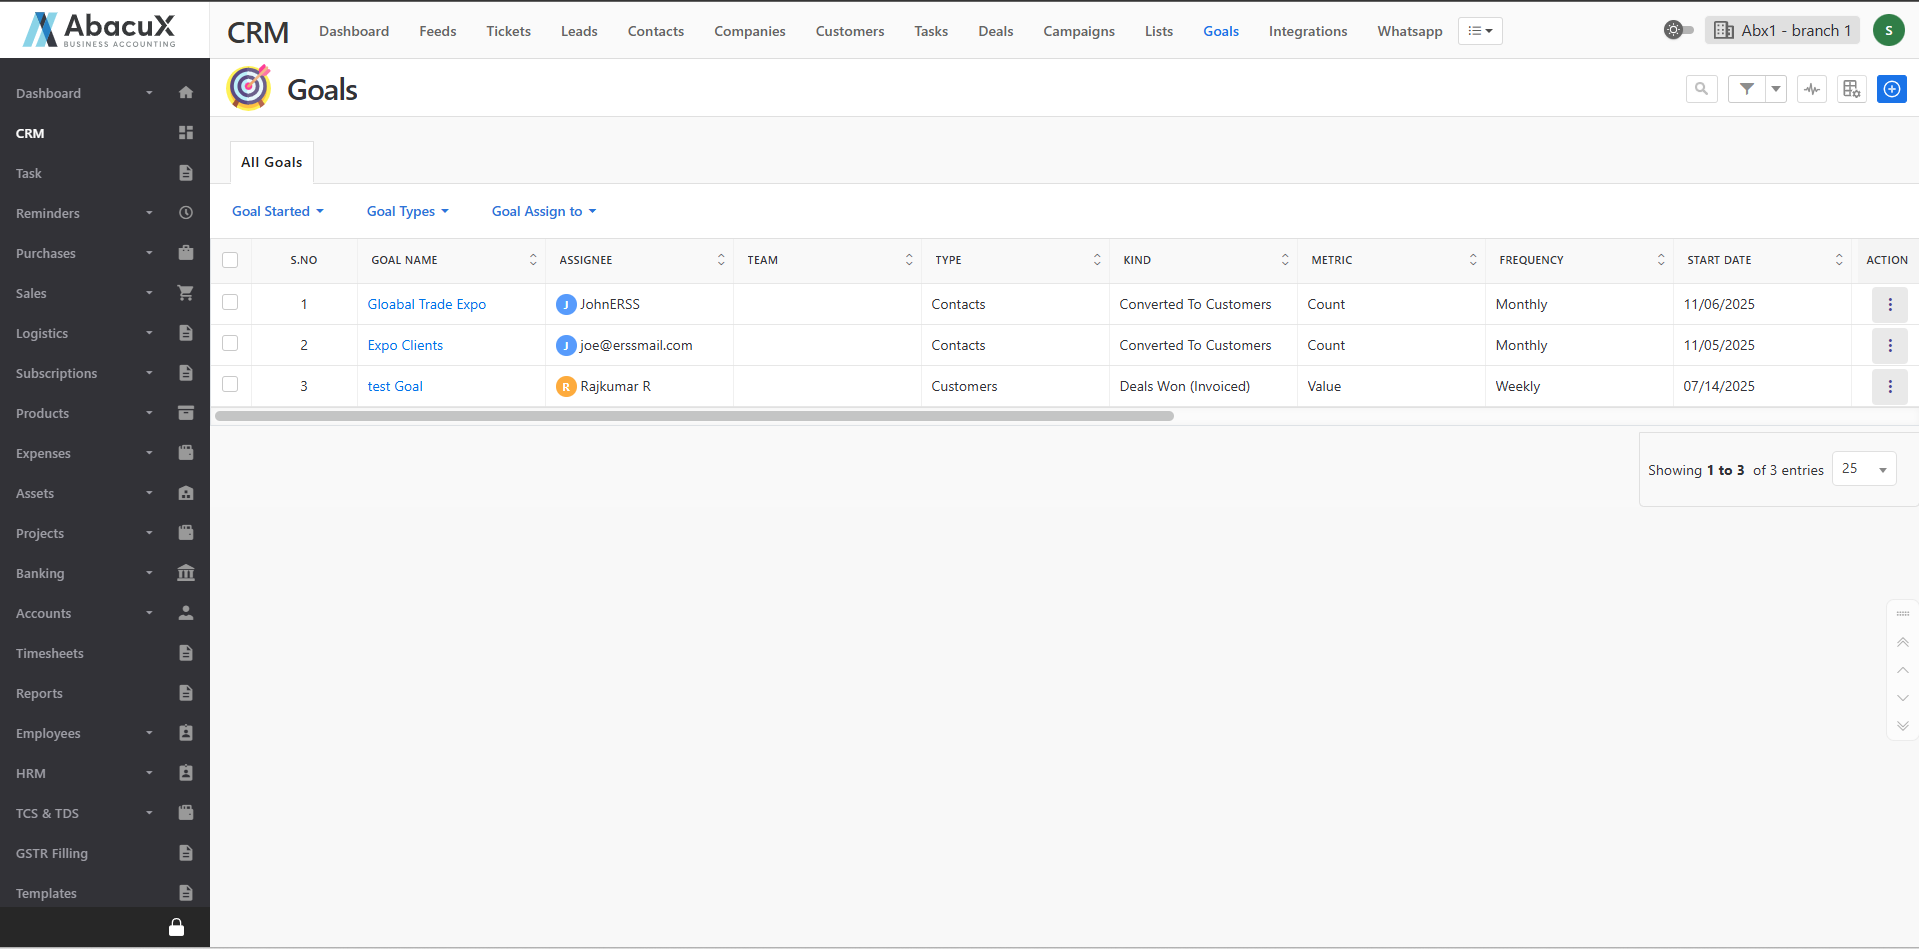The height and width of the screenshot is (949, 1919).
Task: Open the activity pulse icon
Action: [x=1812, y=89]
